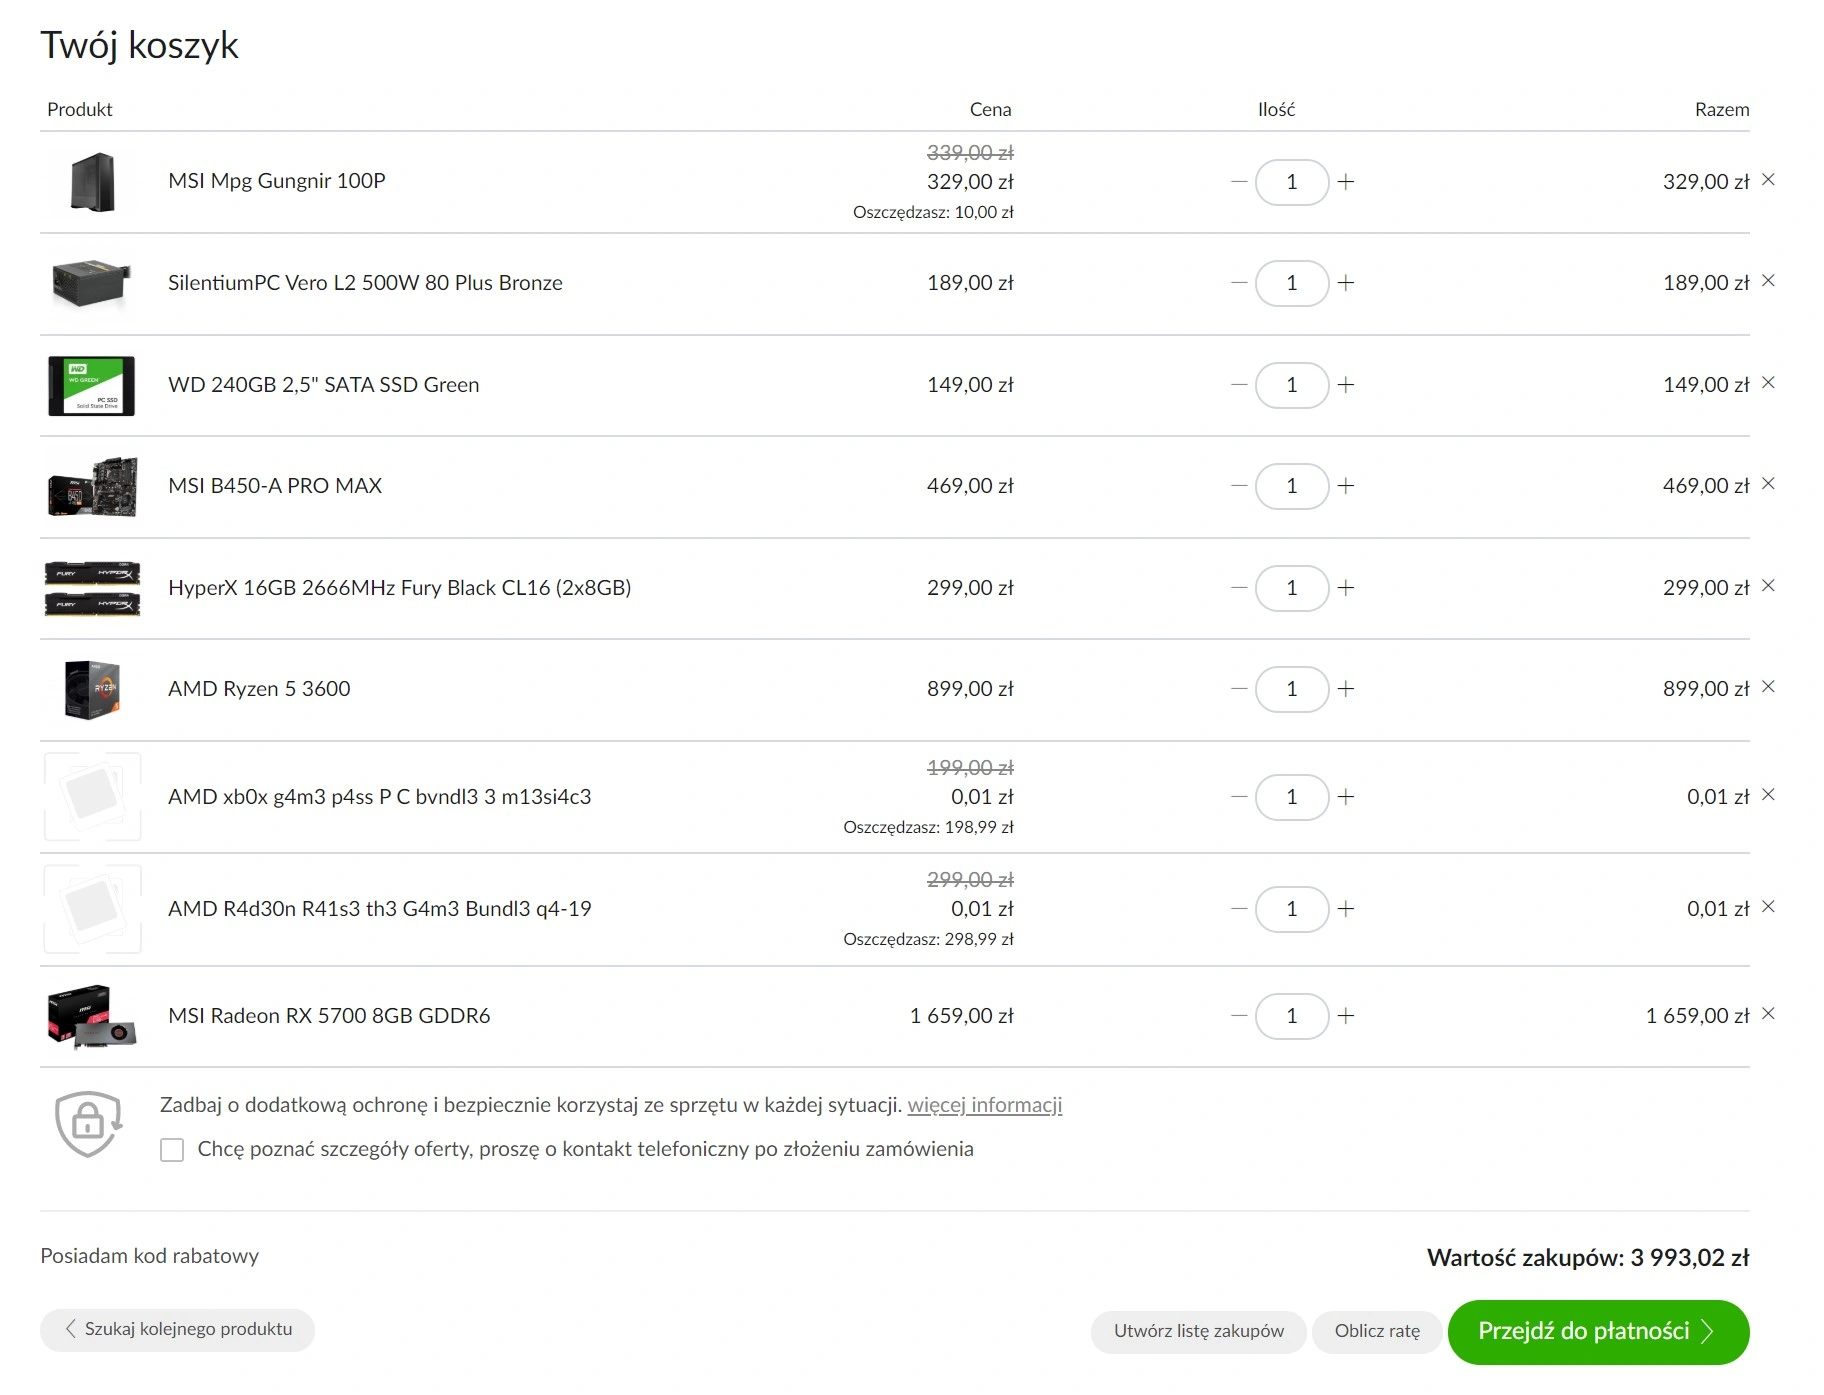This screenshot has width=1824, height=1395.
Task: Remove MSI B450-A PRO MAX from cart
Action: click(x=1768, y=484)
